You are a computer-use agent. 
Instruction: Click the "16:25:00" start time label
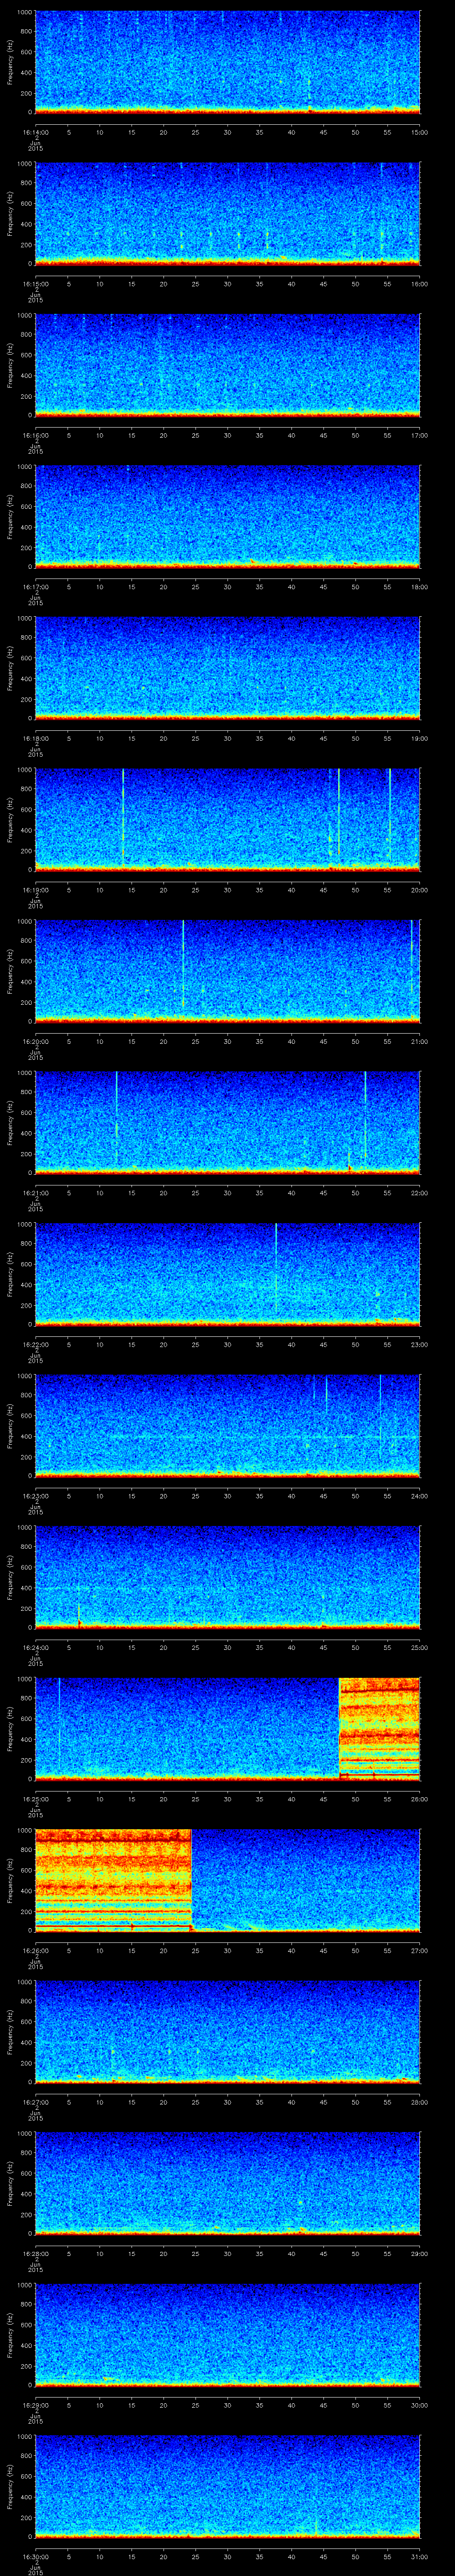click(x=35, y=1799)
